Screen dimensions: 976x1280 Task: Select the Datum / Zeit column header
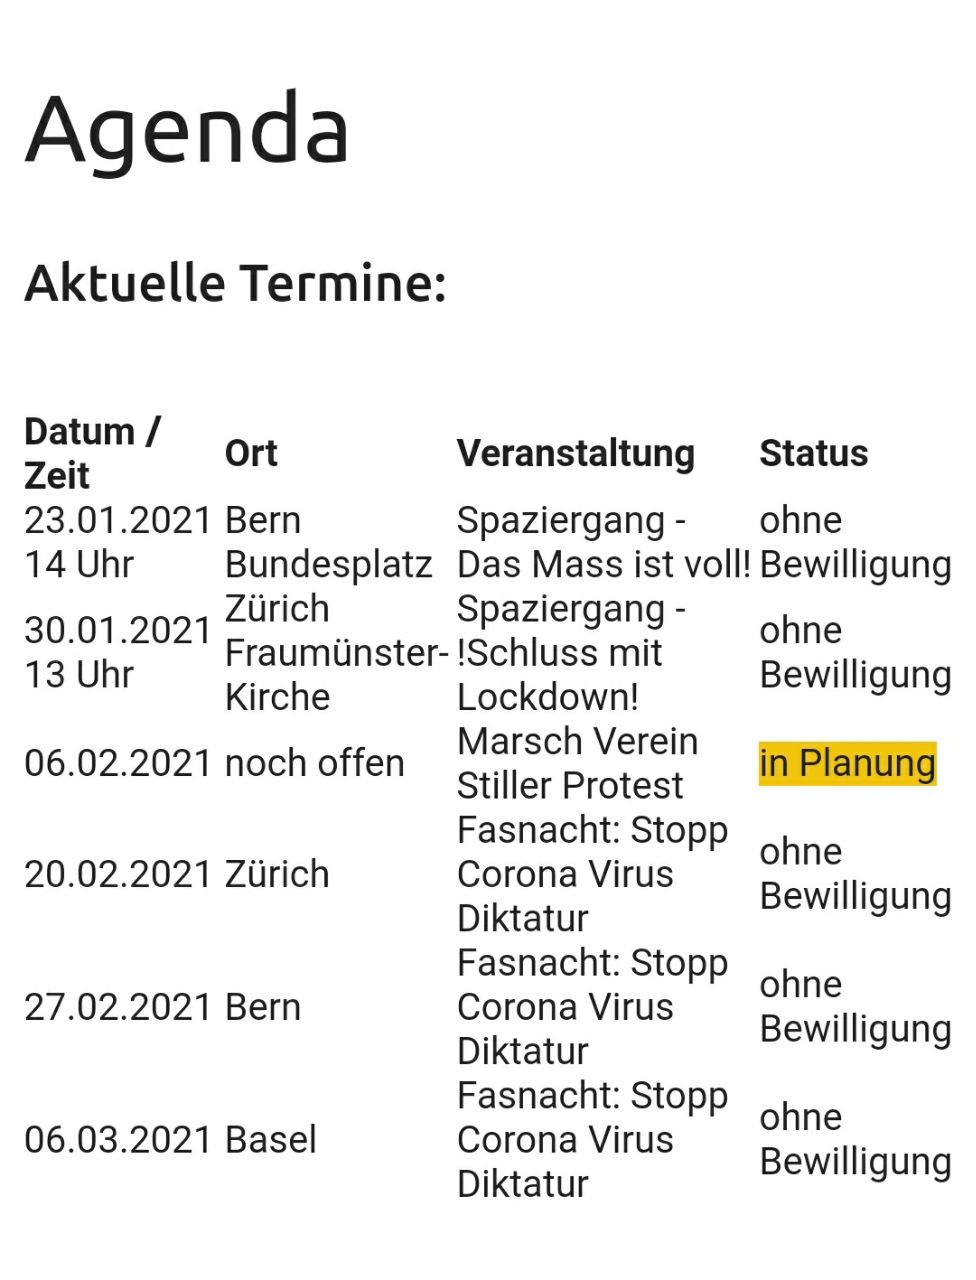pyautogui.click(x=92, y=453)
